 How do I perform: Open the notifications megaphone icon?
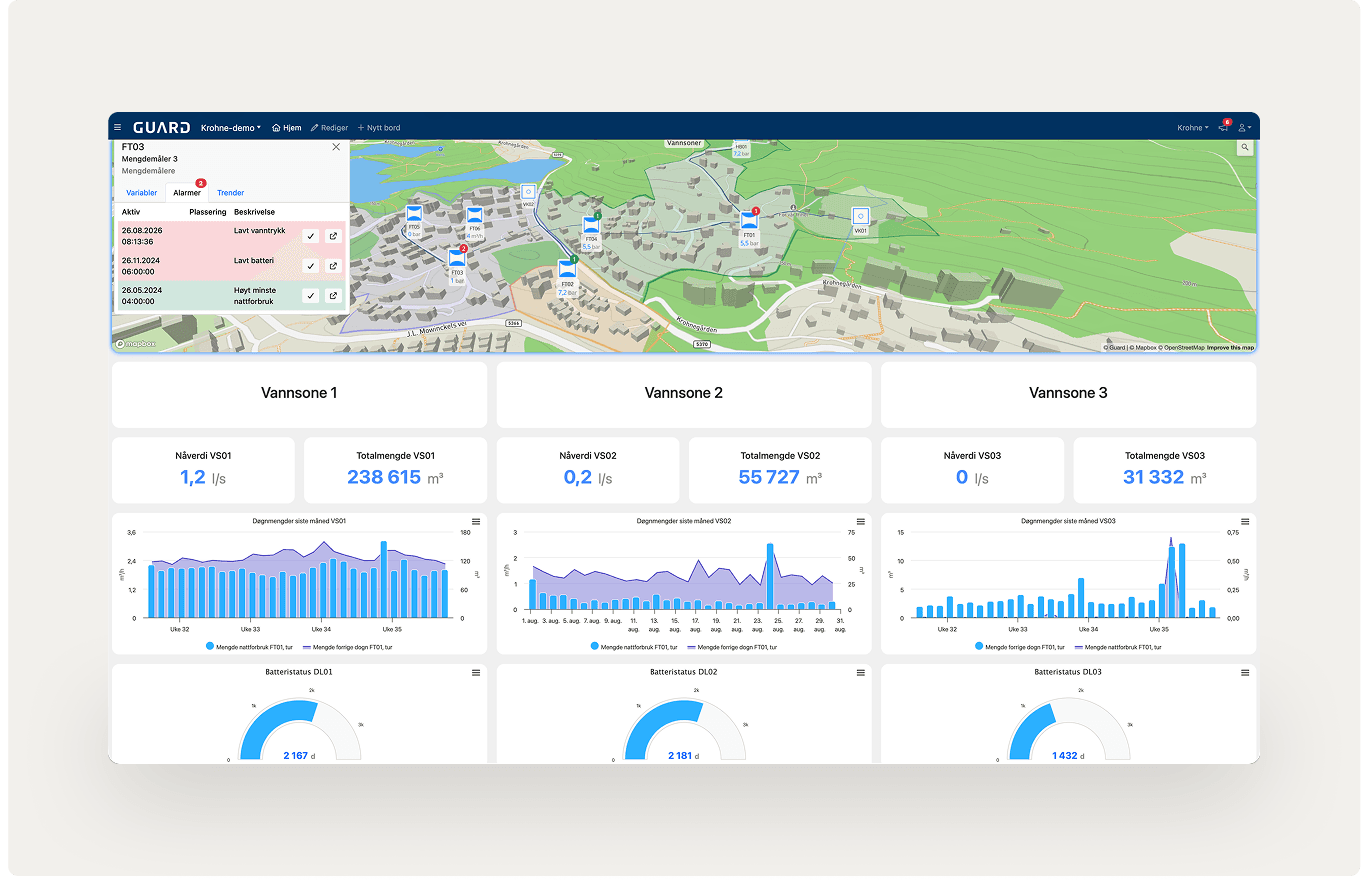1223,128
